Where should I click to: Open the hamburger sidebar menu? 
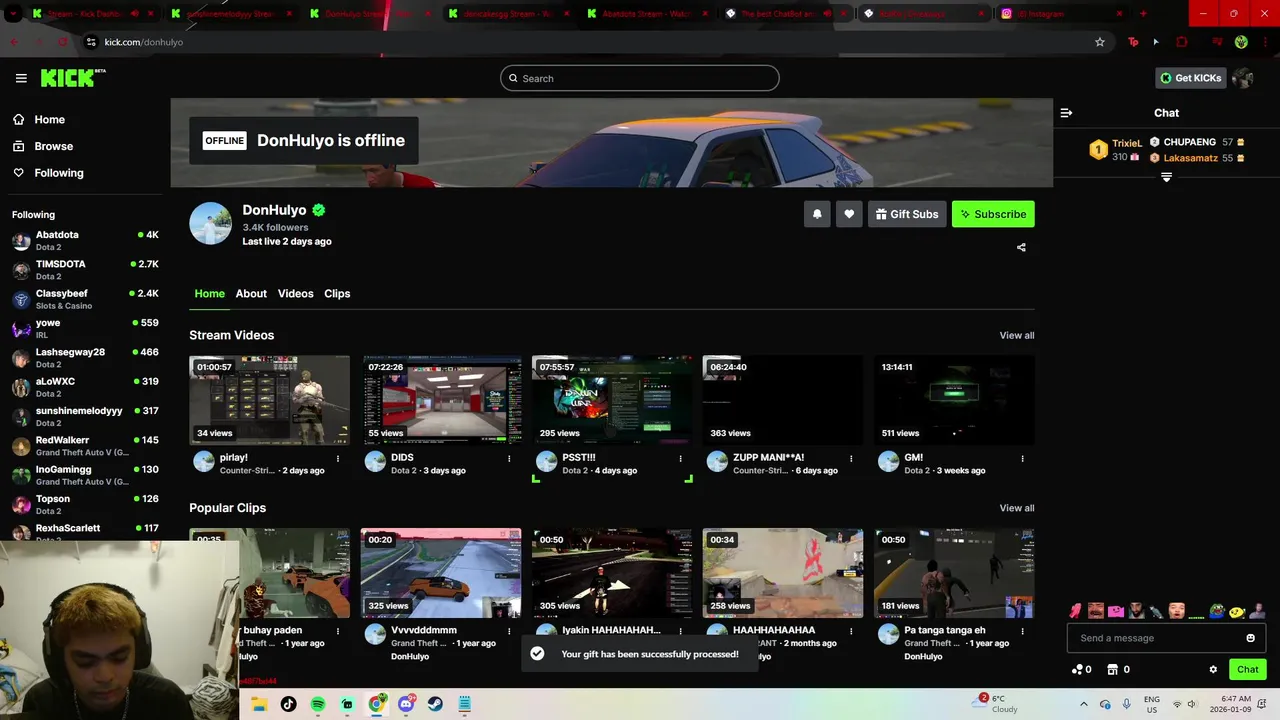point(21,78)
